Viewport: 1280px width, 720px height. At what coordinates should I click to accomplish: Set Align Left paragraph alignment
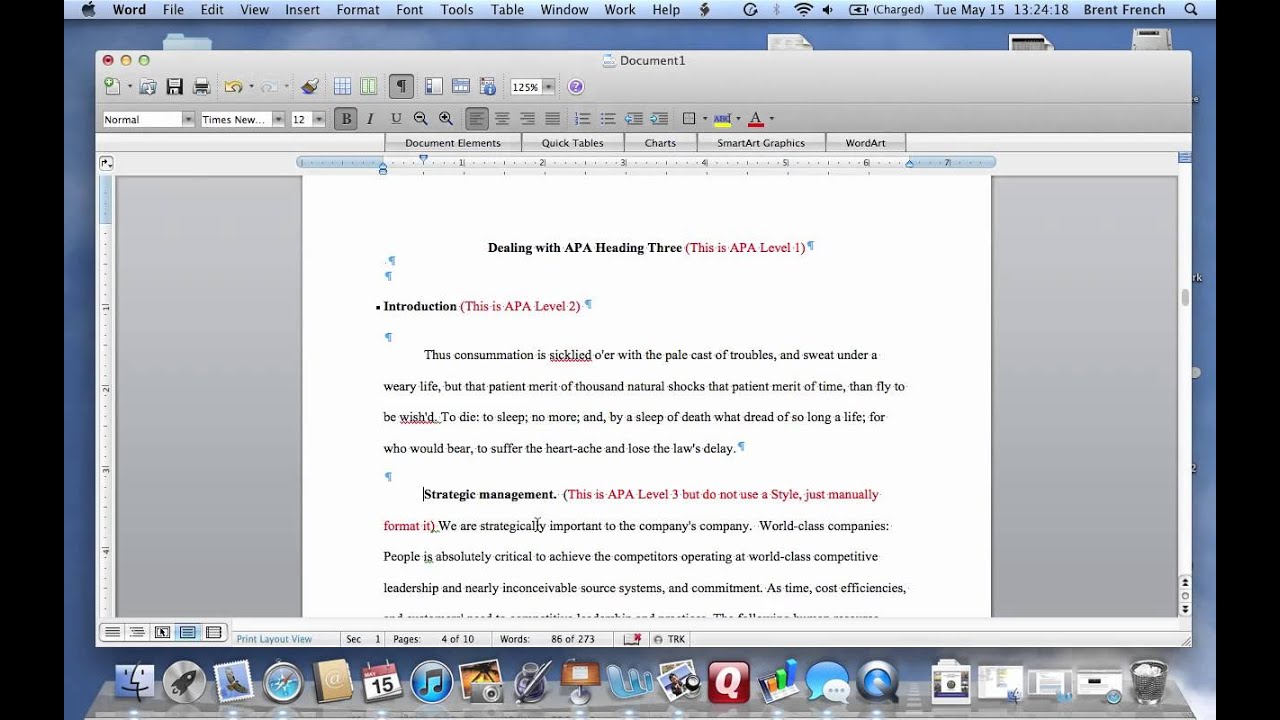477,119
